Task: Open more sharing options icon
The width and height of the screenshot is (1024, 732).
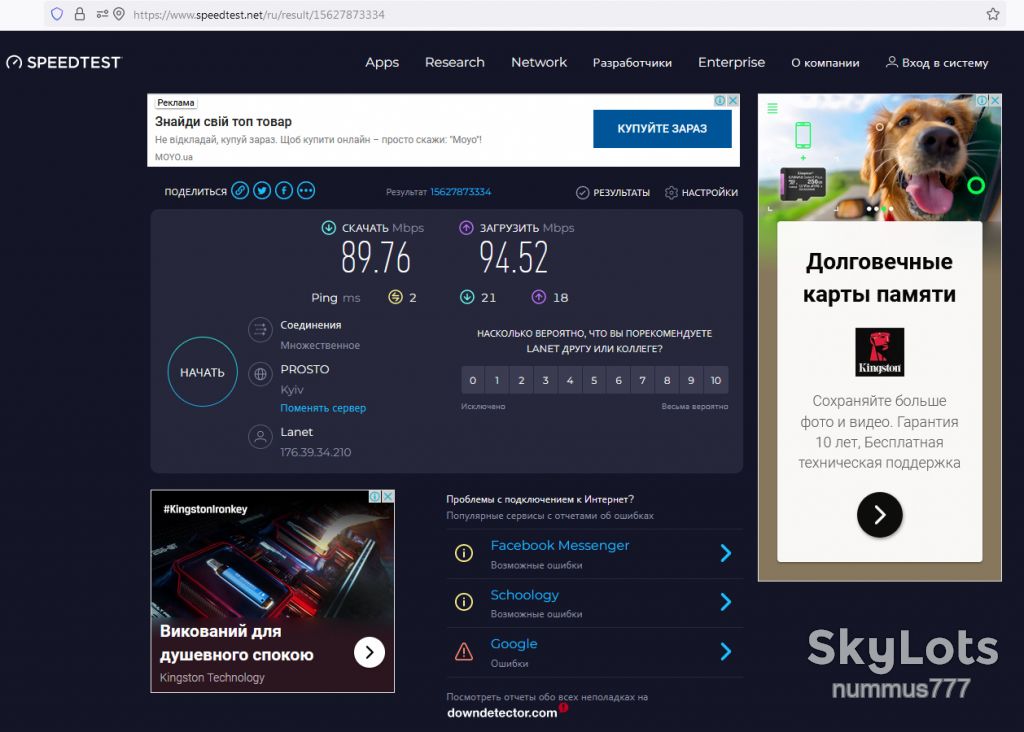Action: click(x=306, y=191)
